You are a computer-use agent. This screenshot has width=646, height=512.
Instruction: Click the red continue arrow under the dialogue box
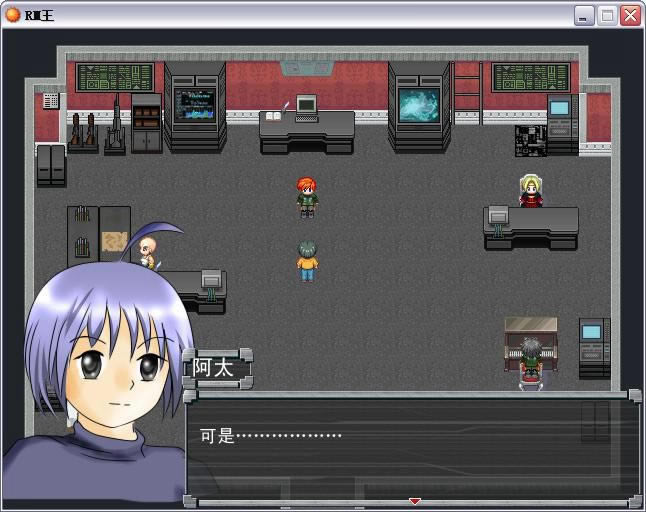tap(415, 500)
